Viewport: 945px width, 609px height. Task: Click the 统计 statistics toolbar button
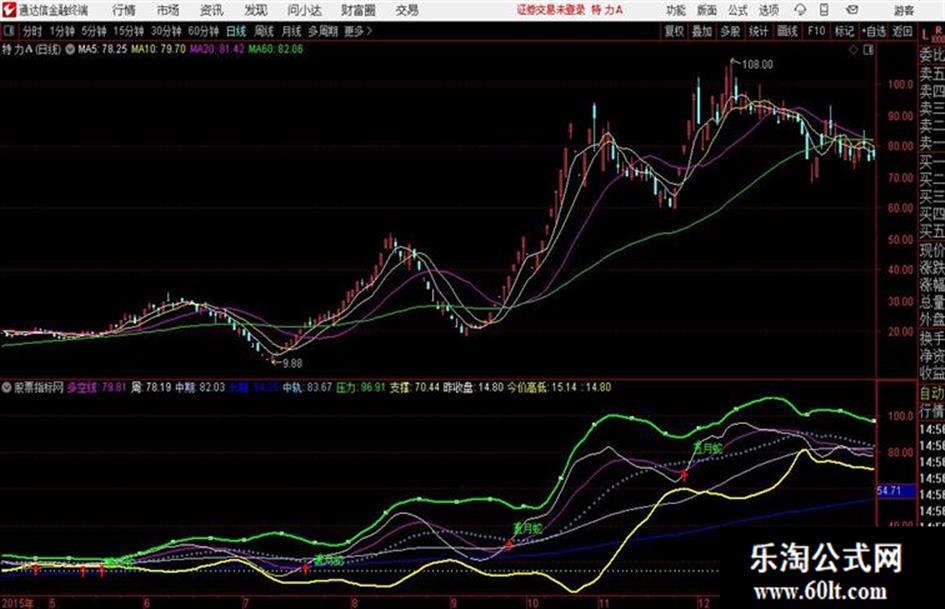(x=758, y=31)
